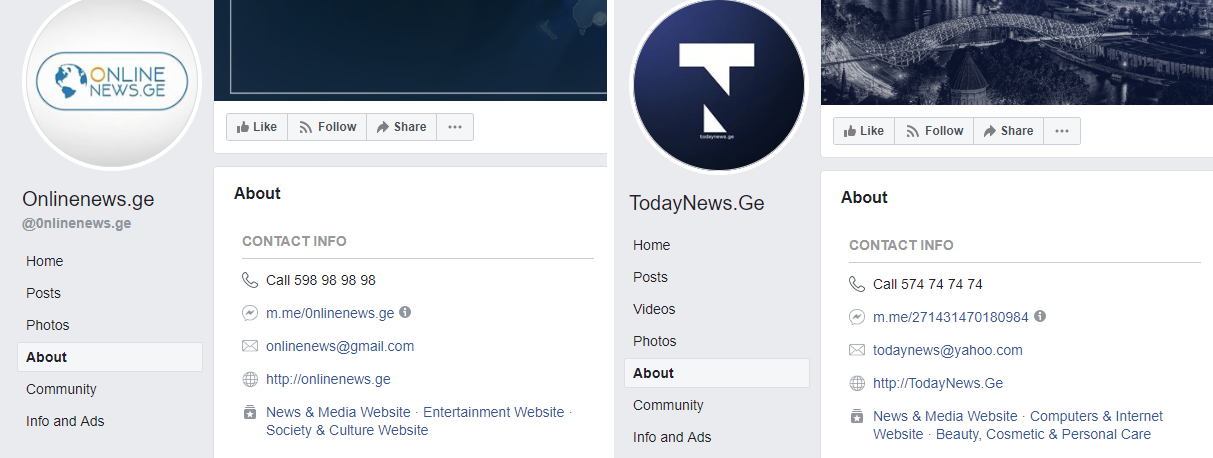Open the m.me/271431470180984 Messenger link
The width and height of the screenshot is (1213, 458).
tap(951, 317)
